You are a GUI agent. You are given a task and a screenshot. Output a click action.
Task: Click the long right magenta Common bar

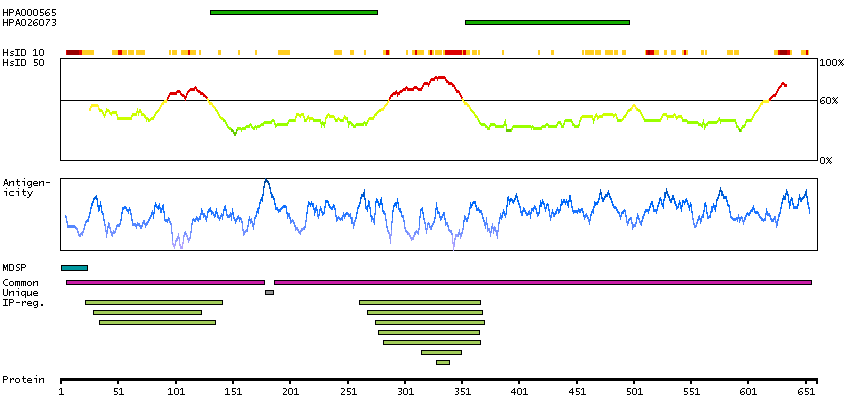(542, 282)
